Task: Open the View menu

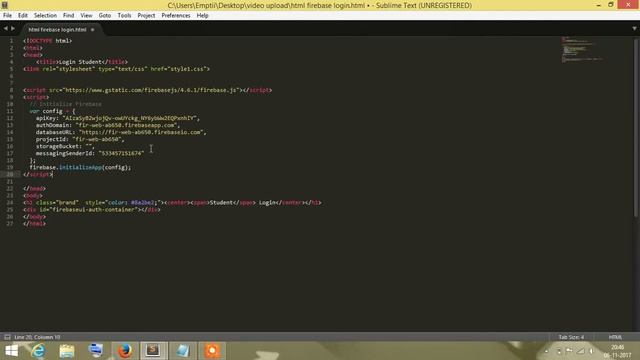Action: pos(86,16)
